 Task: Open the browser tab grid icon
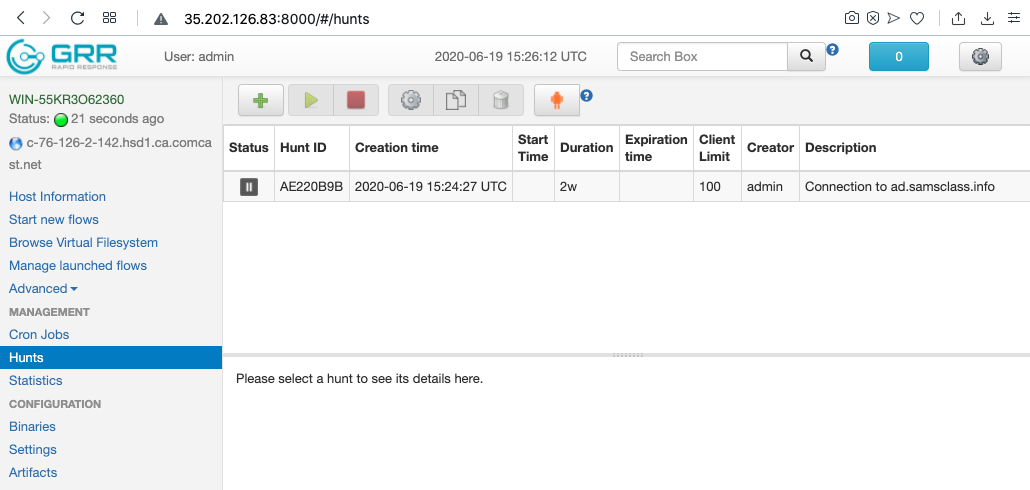pyautogui.click(x=110, y=18)
